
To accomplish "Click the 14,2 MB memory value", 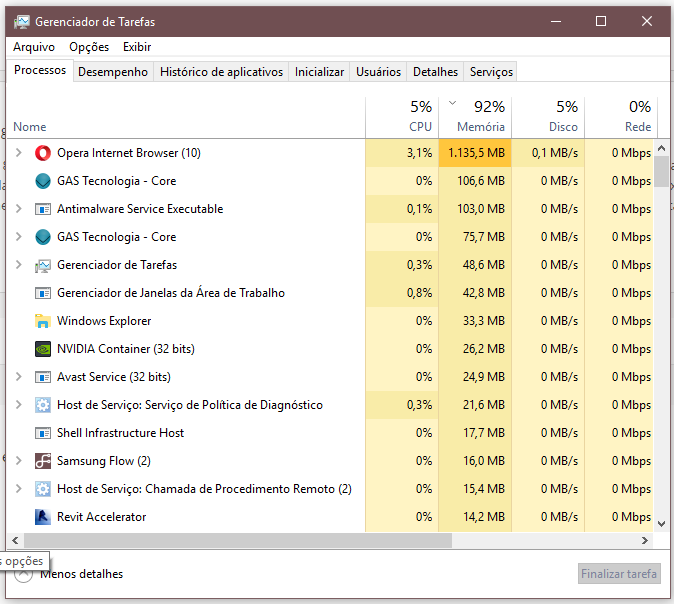I will (484, 517).
